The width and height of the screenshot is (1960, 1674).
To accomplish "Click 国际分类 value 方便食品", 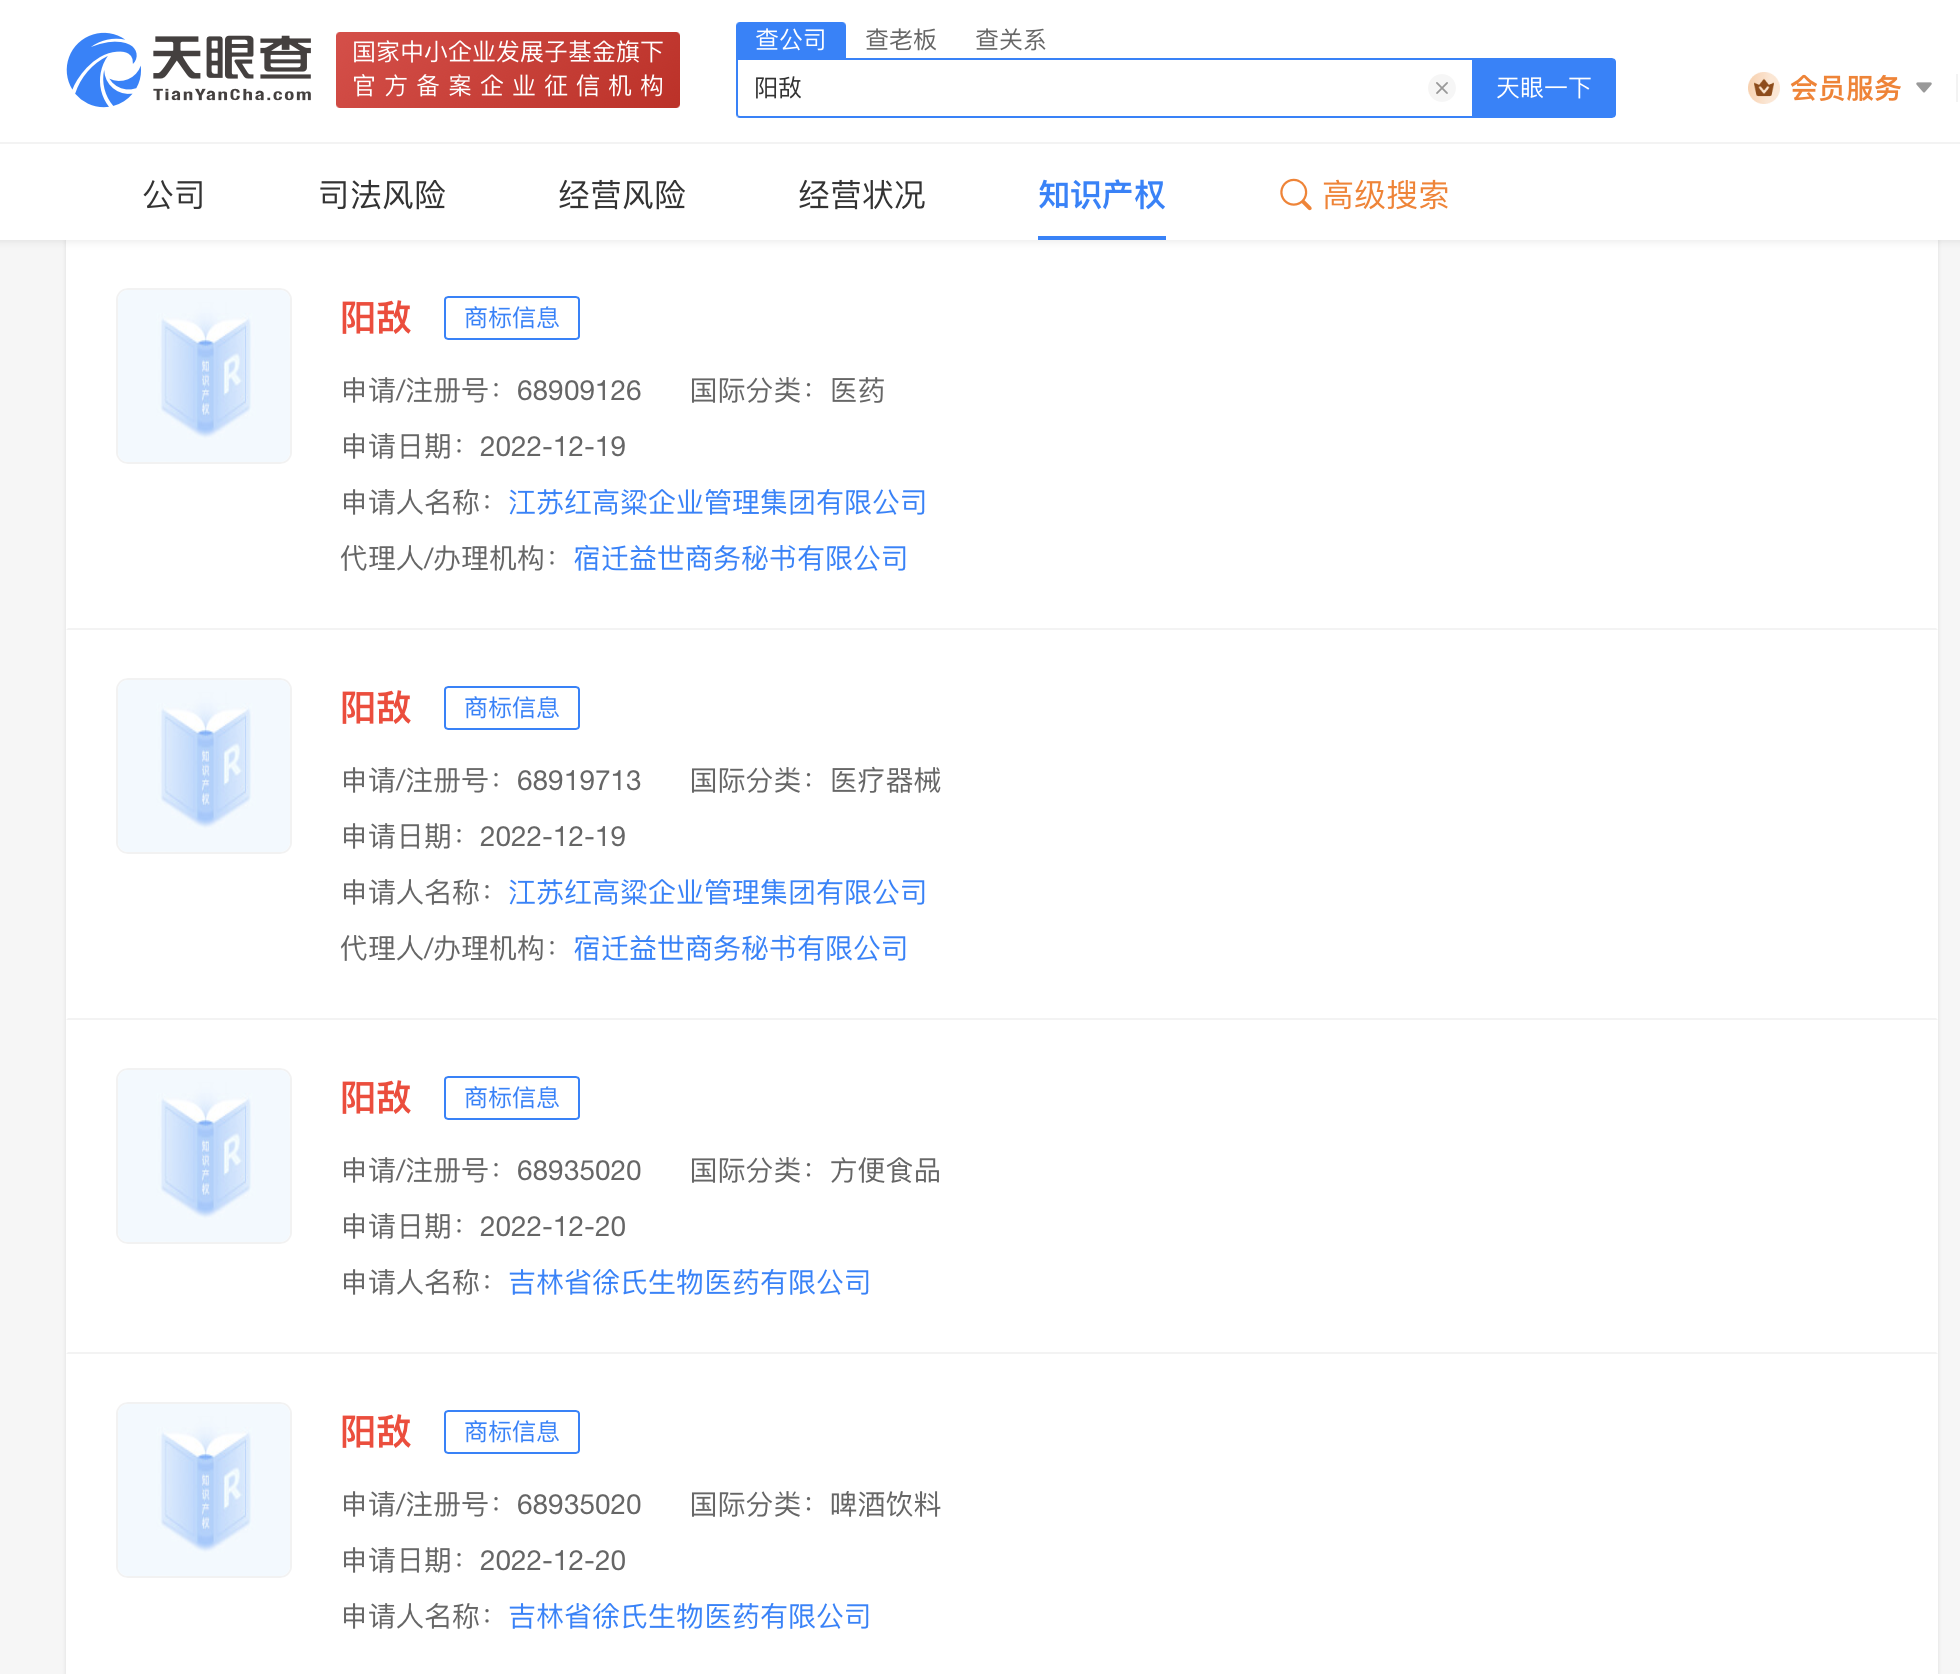I will (886, 1170).
